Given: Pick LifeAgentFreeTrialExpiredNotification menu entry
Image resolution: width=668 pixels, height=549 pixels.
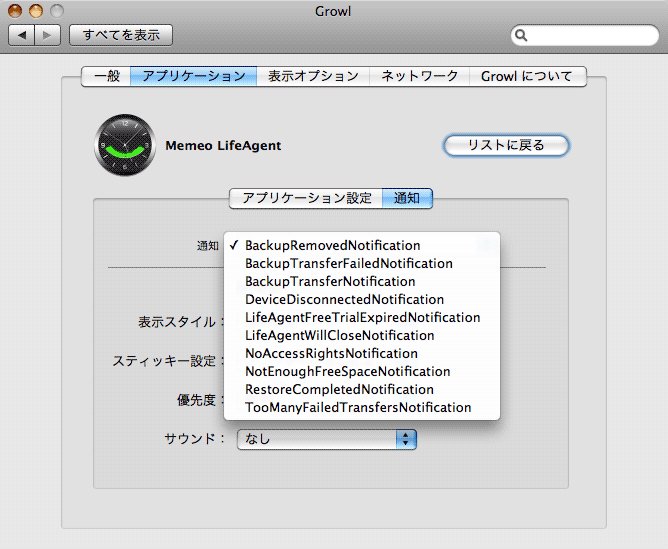Looking at the screenshot, I should click(x=362, y=317).
